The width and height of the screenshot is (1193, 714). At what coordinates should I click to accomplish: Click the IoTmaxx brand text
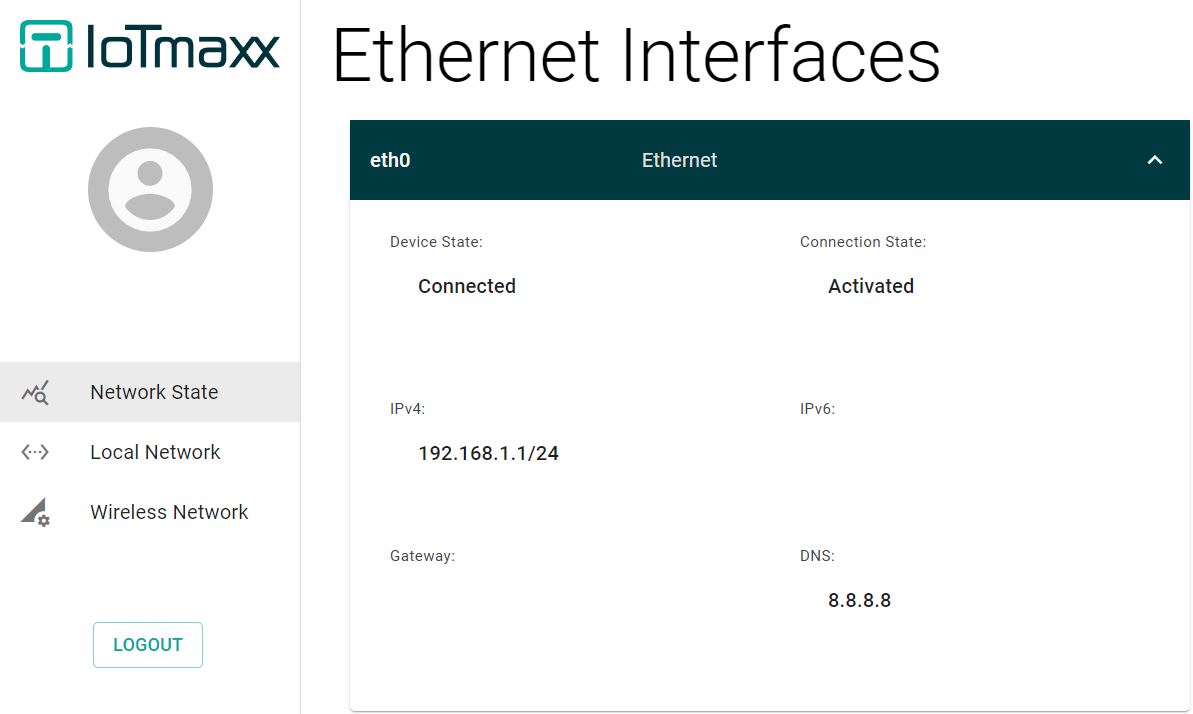(183, 47)
